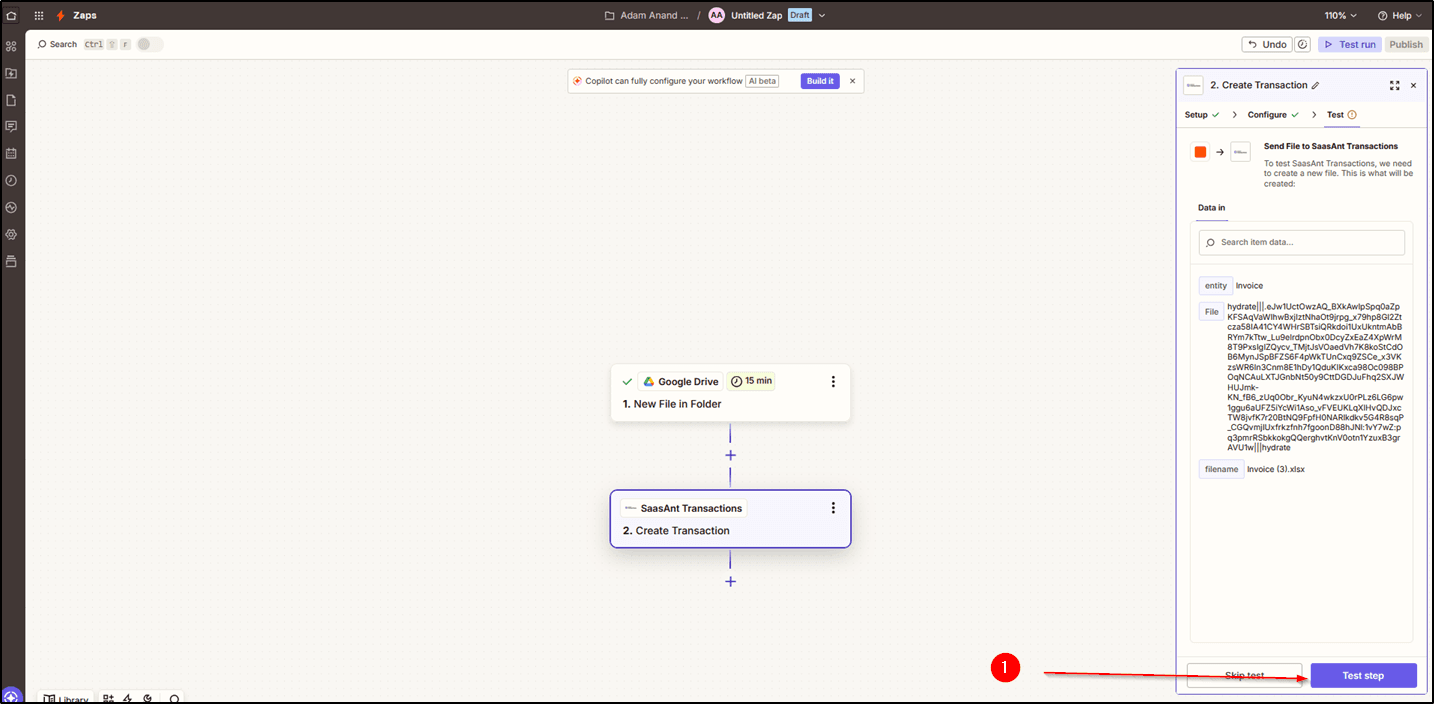Viewport: 1434px width, 704px height.
Task: Click the Search item data input field
Action: 1301,242
